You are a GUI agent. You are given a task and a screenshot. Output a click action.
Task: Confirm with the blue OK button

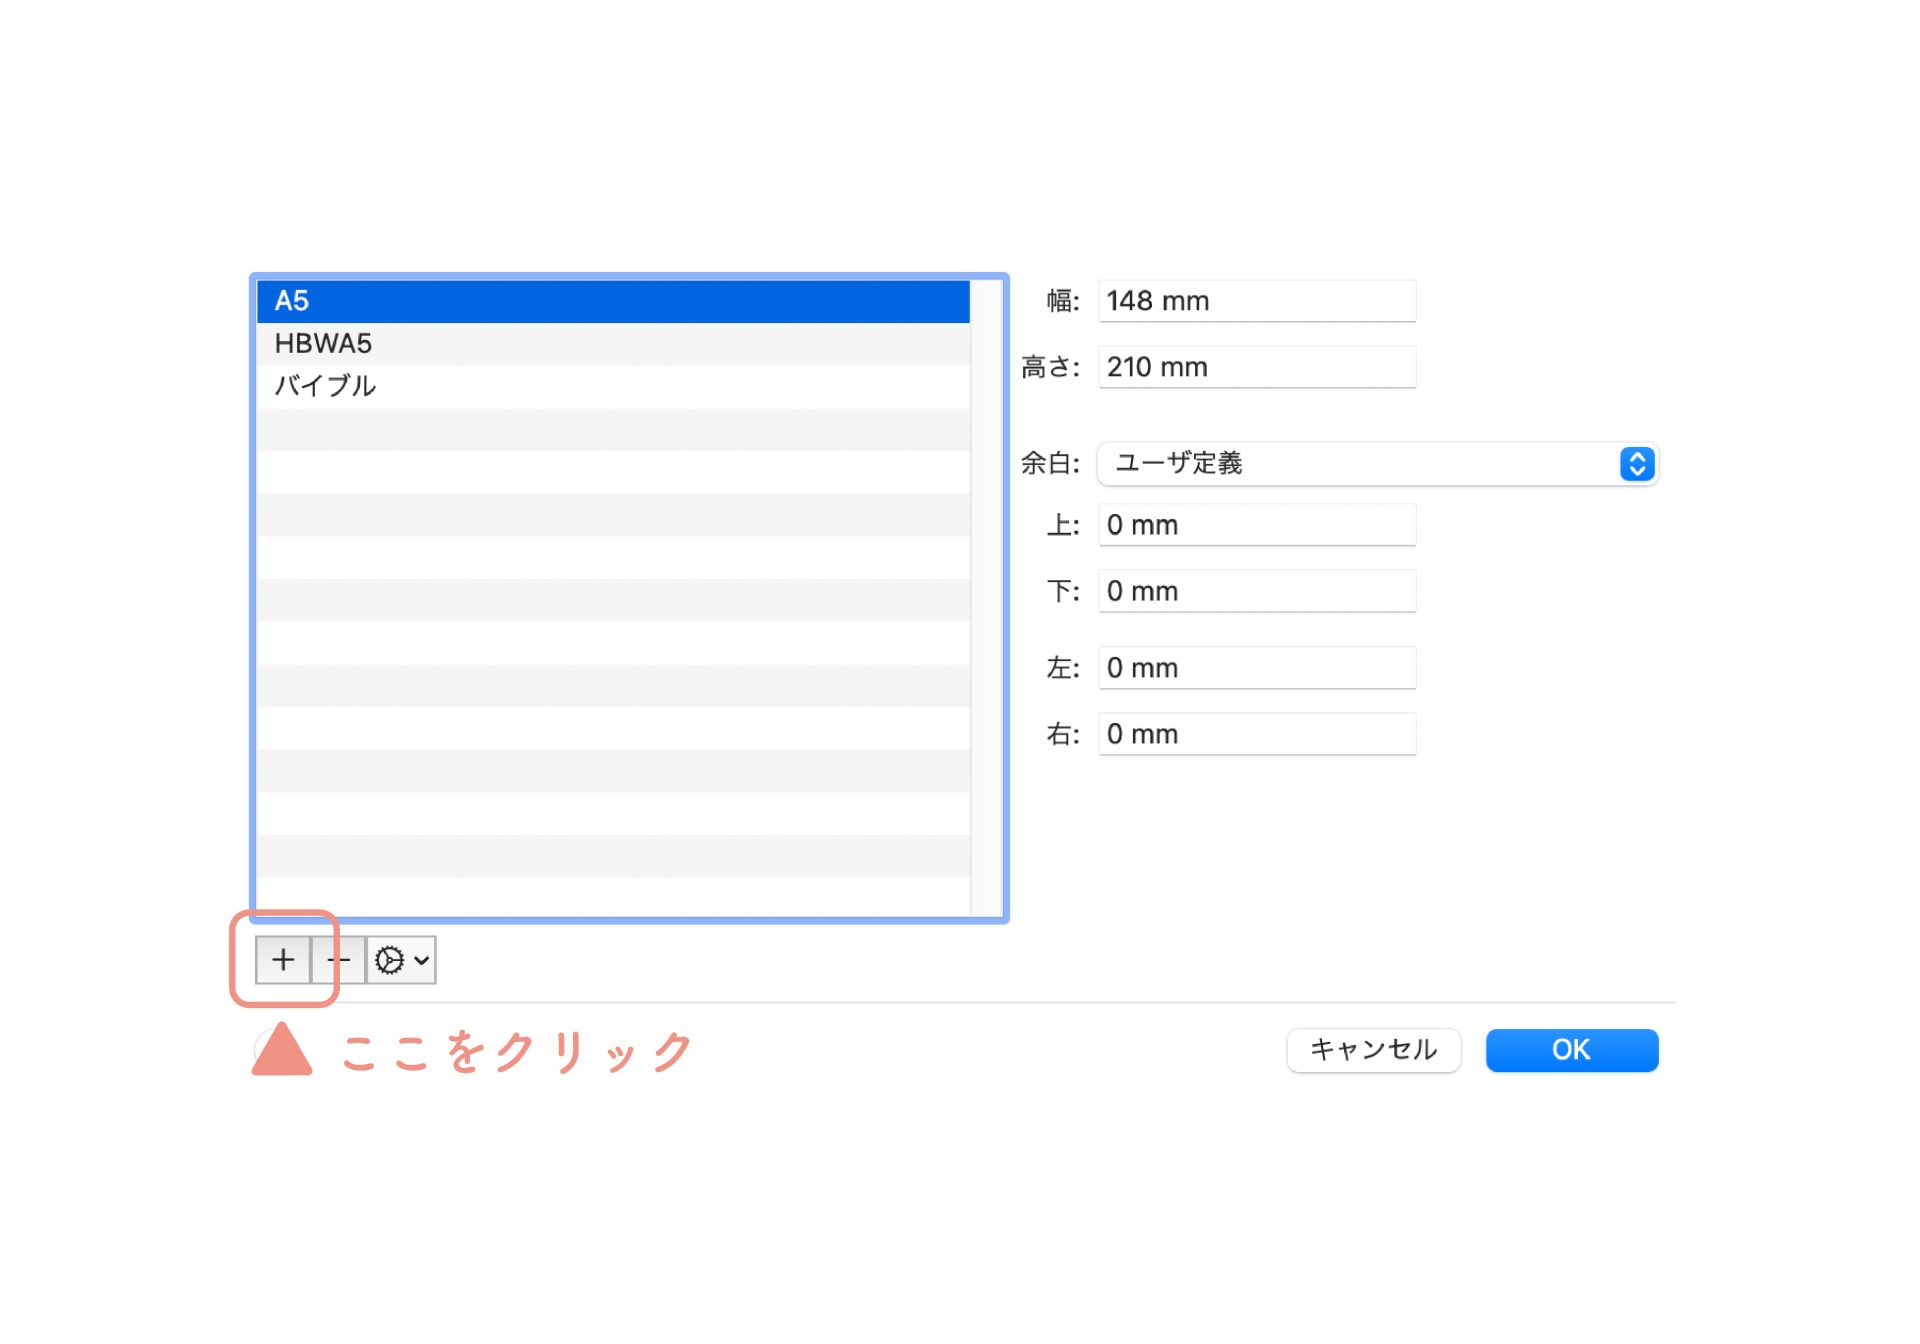[x=1571, y=1050]
